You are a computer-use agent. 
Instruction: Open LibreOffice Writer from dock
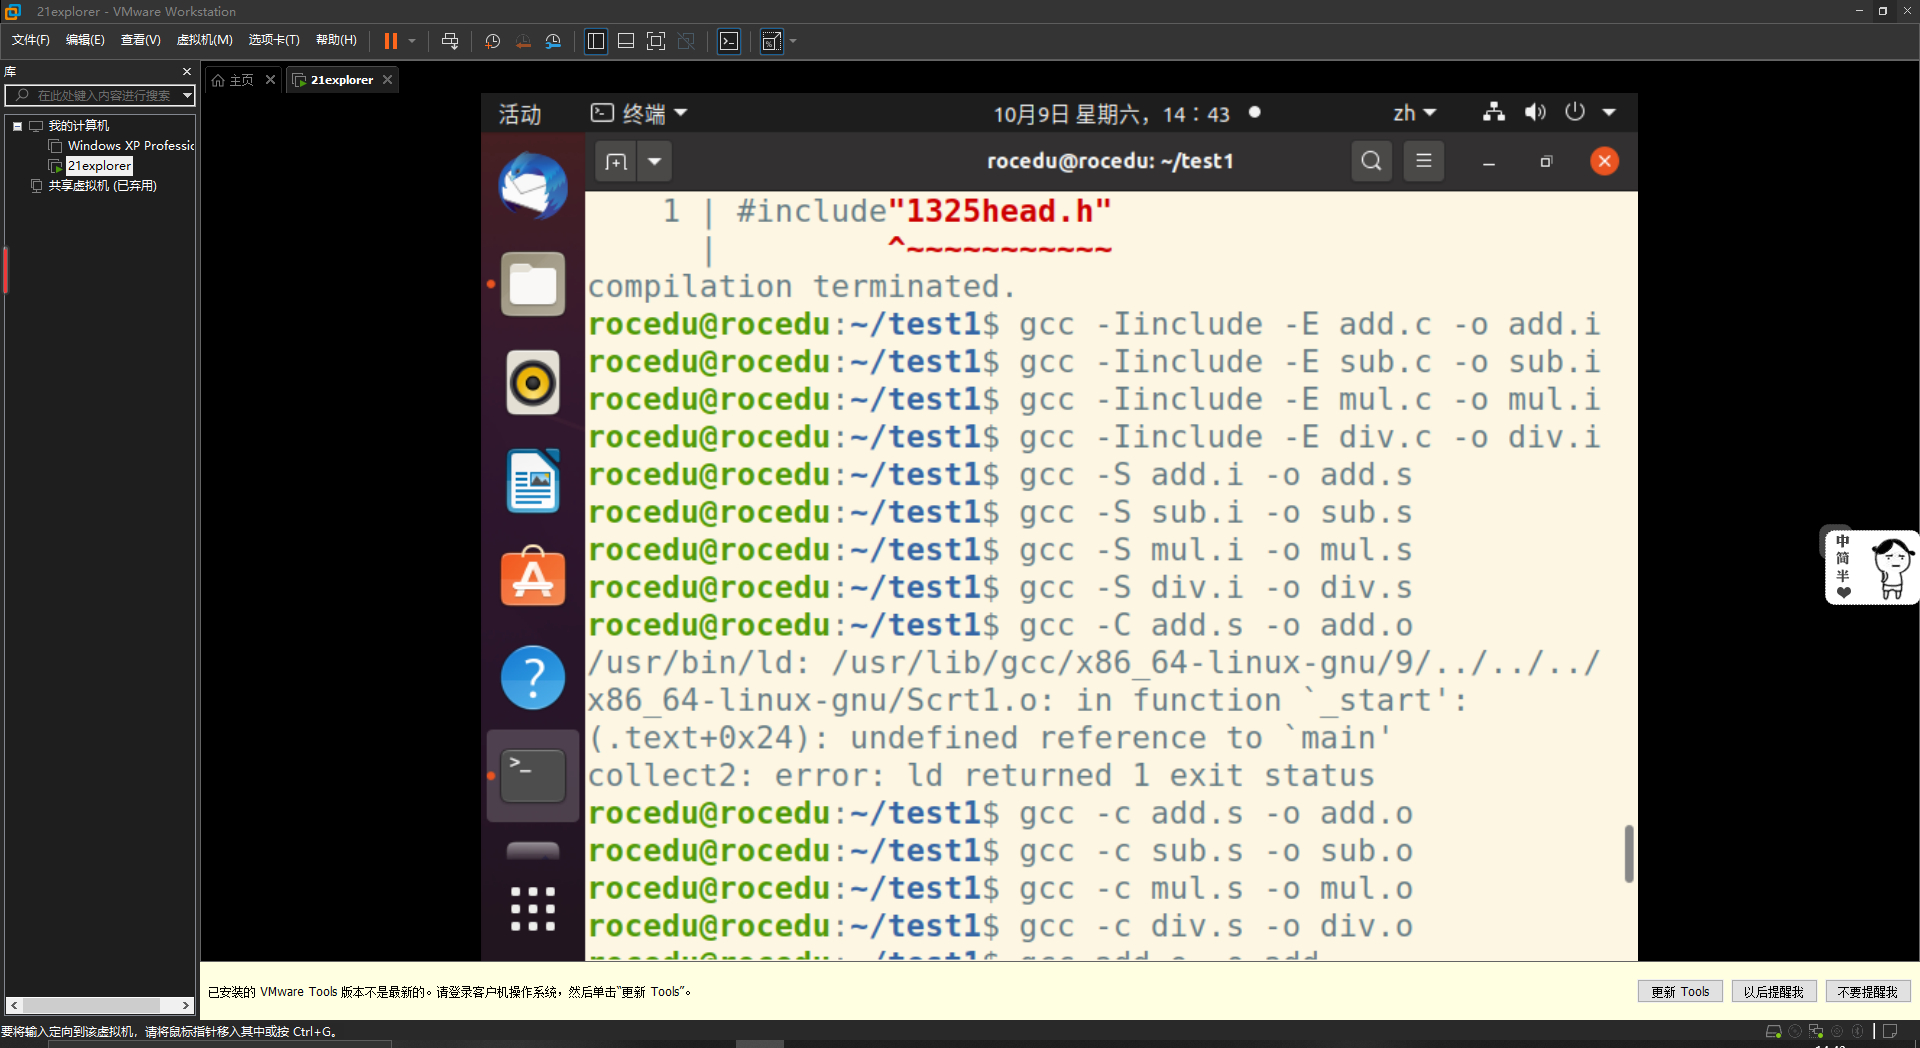tap(533, 480)
